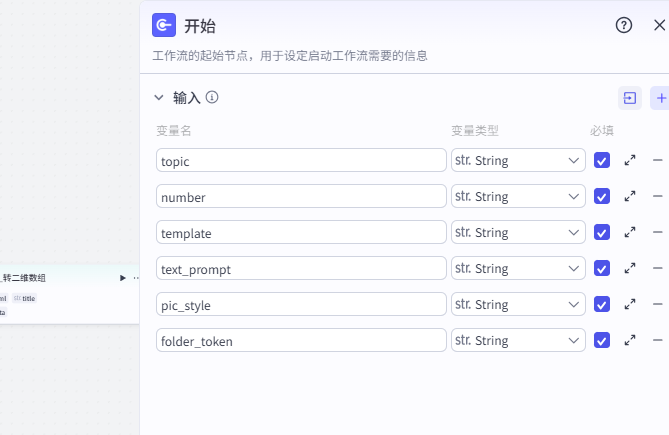Add a new input variable
Image resolution: width=669 pixels, height=435 pixels.
click(660, 98)
